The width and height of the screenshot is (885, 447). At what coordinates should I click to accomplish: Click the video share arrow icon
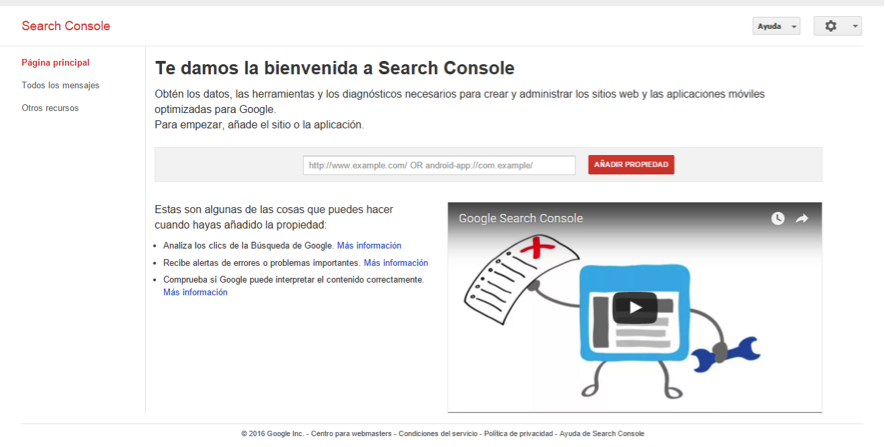(802, 218)
